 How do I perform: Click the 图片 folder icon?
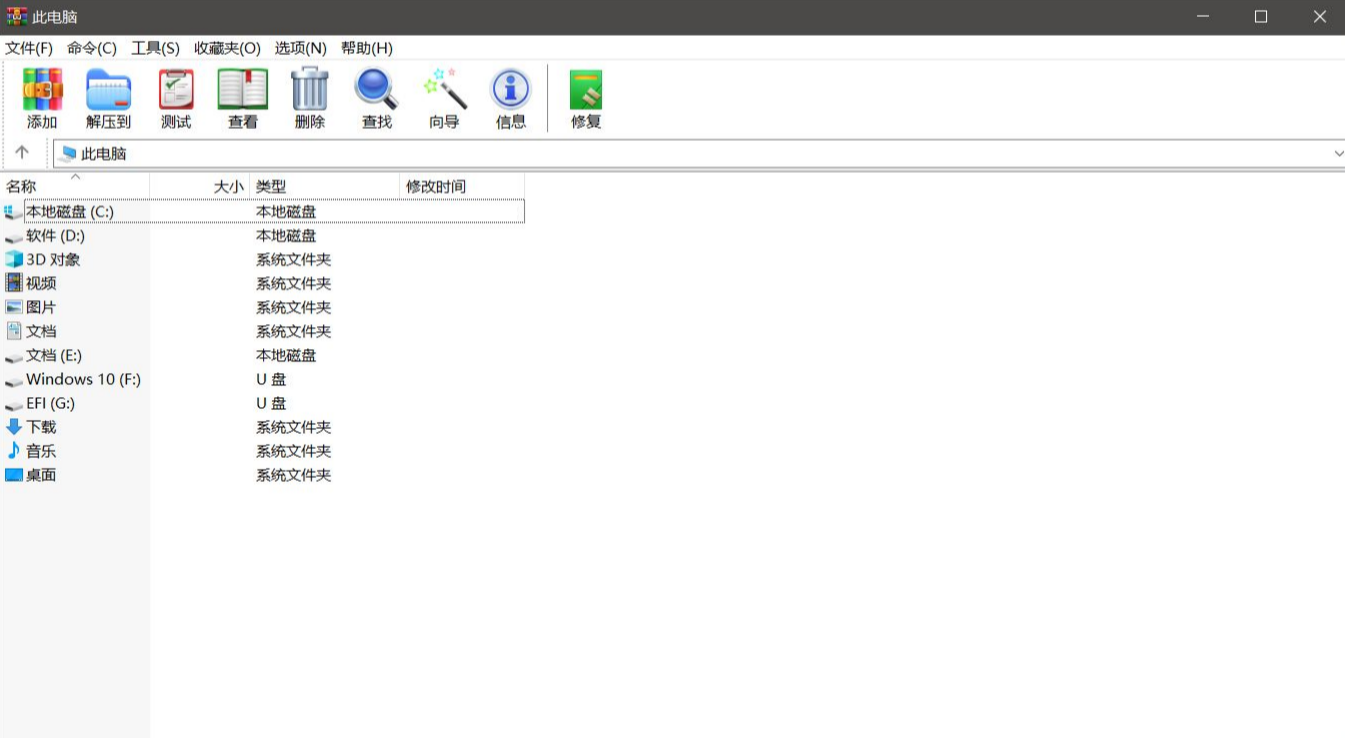pos(14,307)
